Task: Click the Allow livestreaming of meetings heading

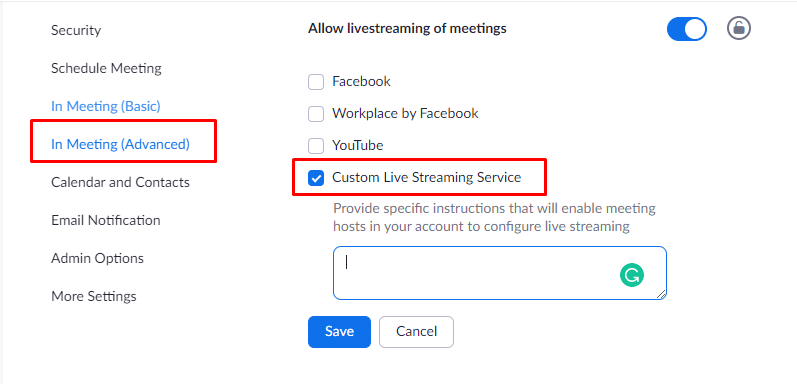Action: (407, 28)
